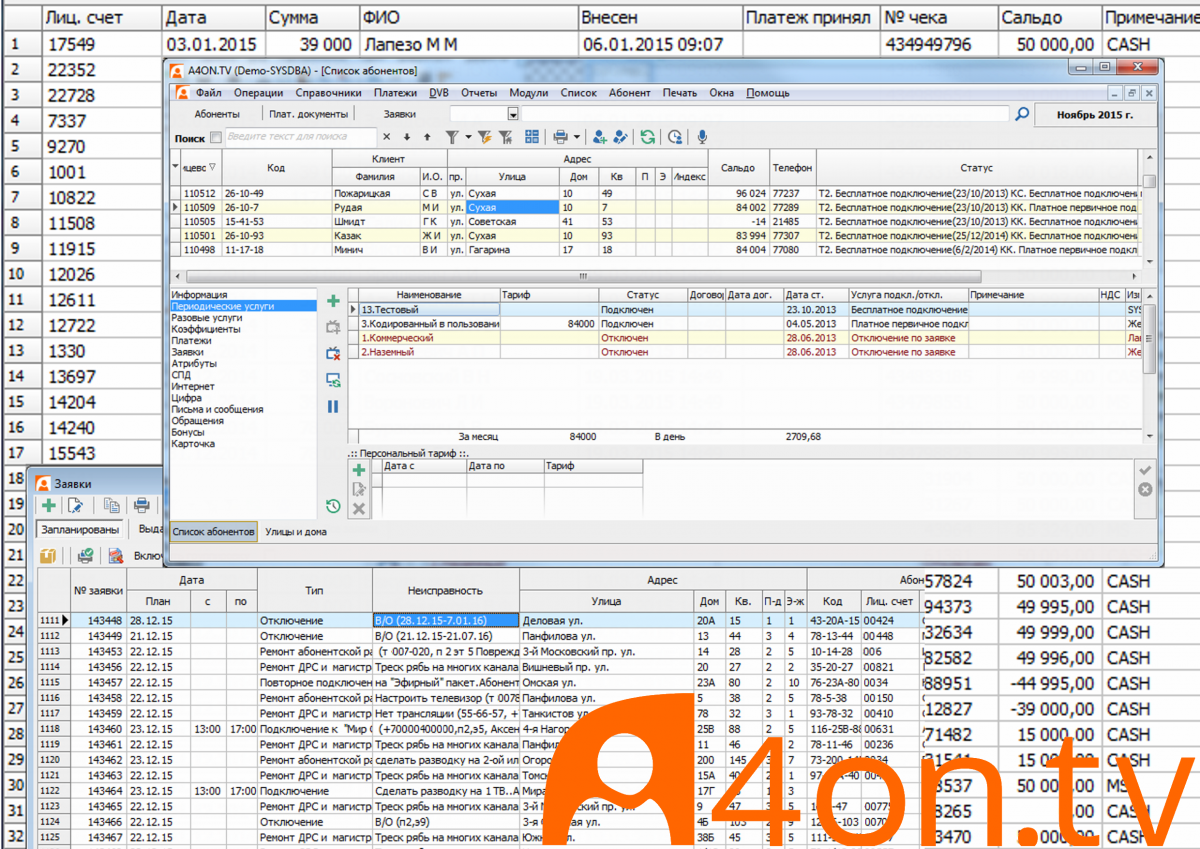The image size is (1200, 849).
Task: Click spreadsheet cell with account 22352
Action: coord(100,70)
